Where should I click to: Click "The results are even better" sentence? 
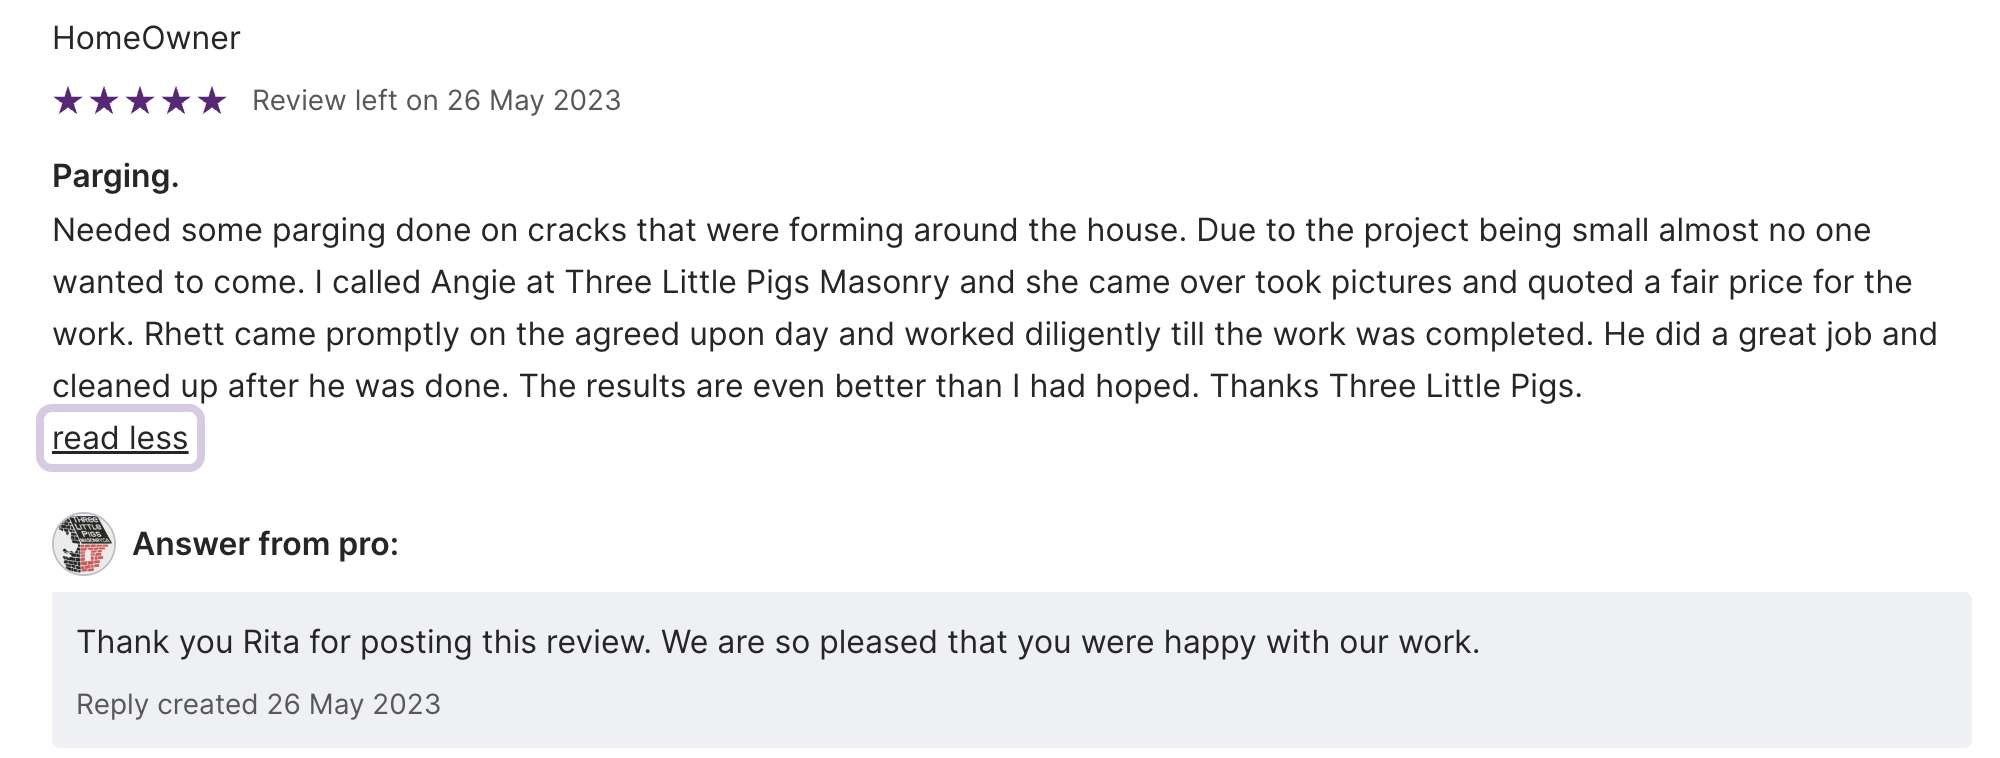[x=860, y=386]
